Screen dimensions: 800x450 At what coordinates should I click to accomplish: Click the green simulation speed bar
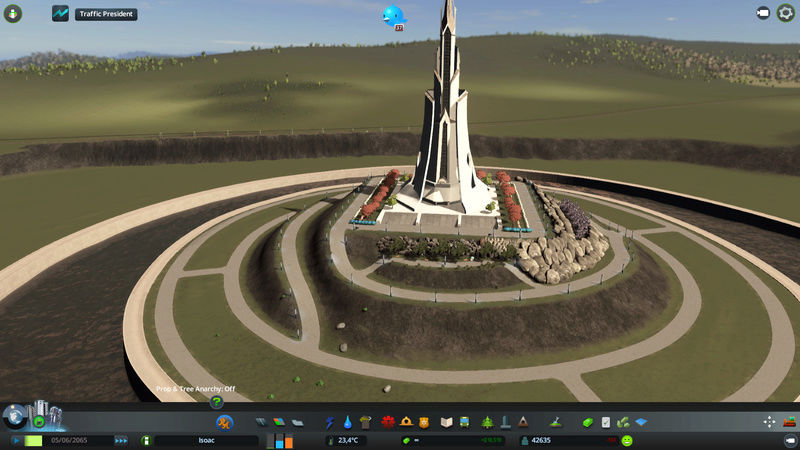33,440
